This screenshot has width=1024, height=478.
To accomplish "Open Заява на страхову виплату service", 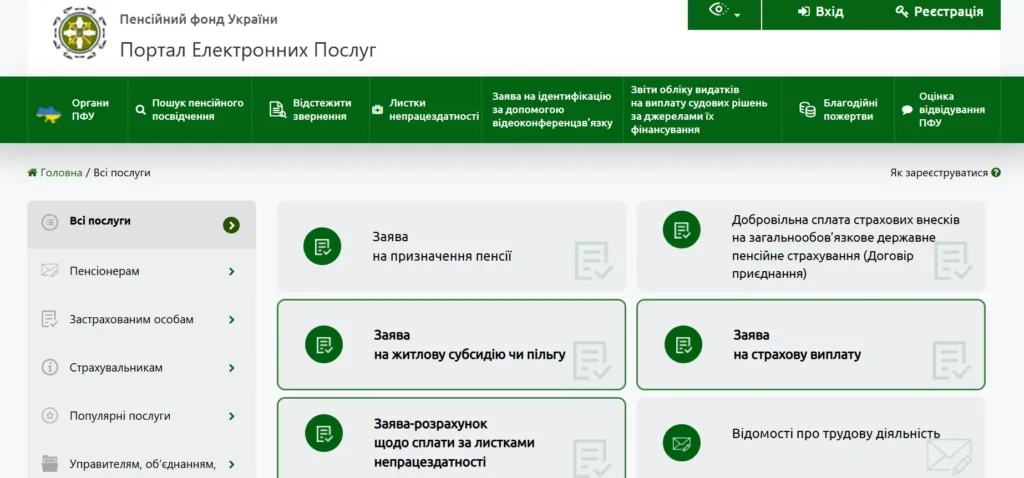I will (811, 345).
